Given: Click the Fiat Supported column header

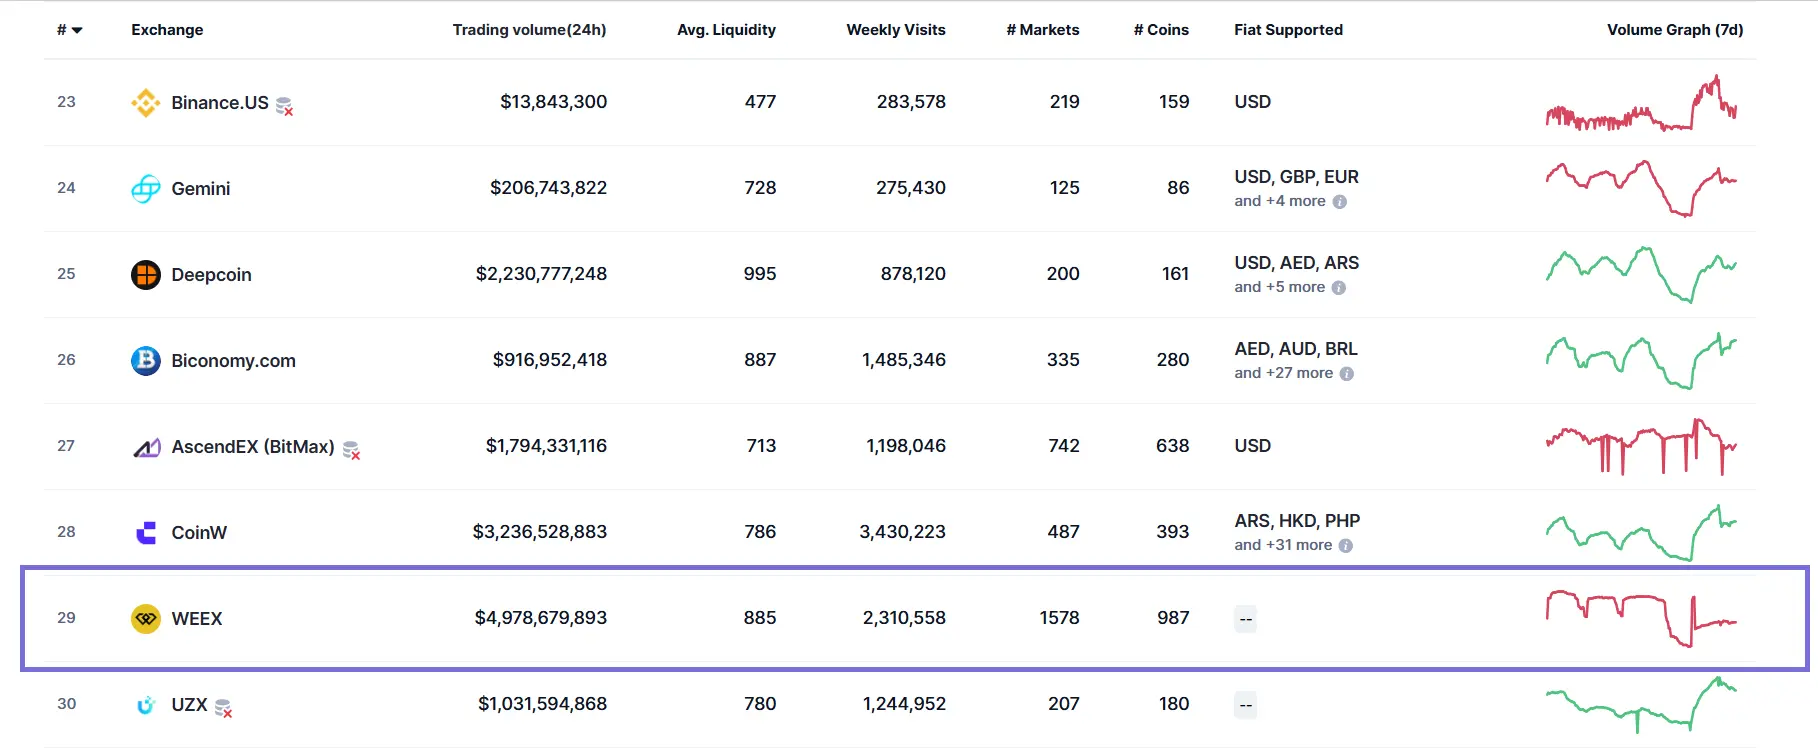Looking at the screenshot, I should coord(1288,30).
